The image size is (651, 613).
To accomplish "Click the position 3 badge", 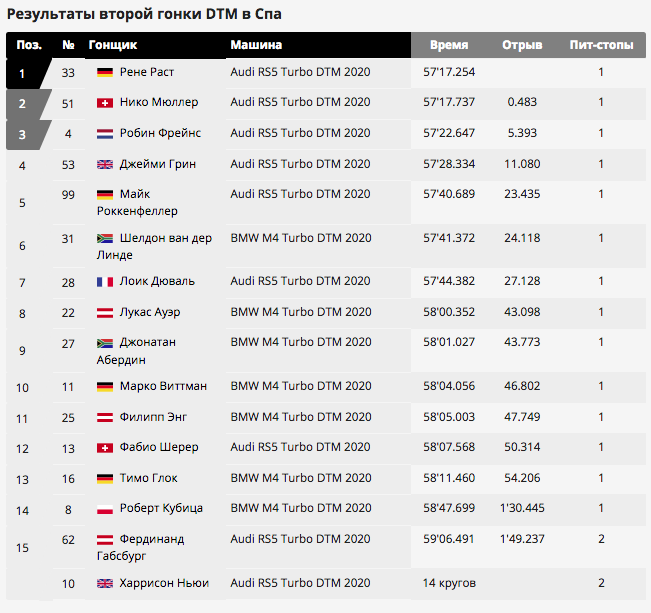I will [28, 135].
